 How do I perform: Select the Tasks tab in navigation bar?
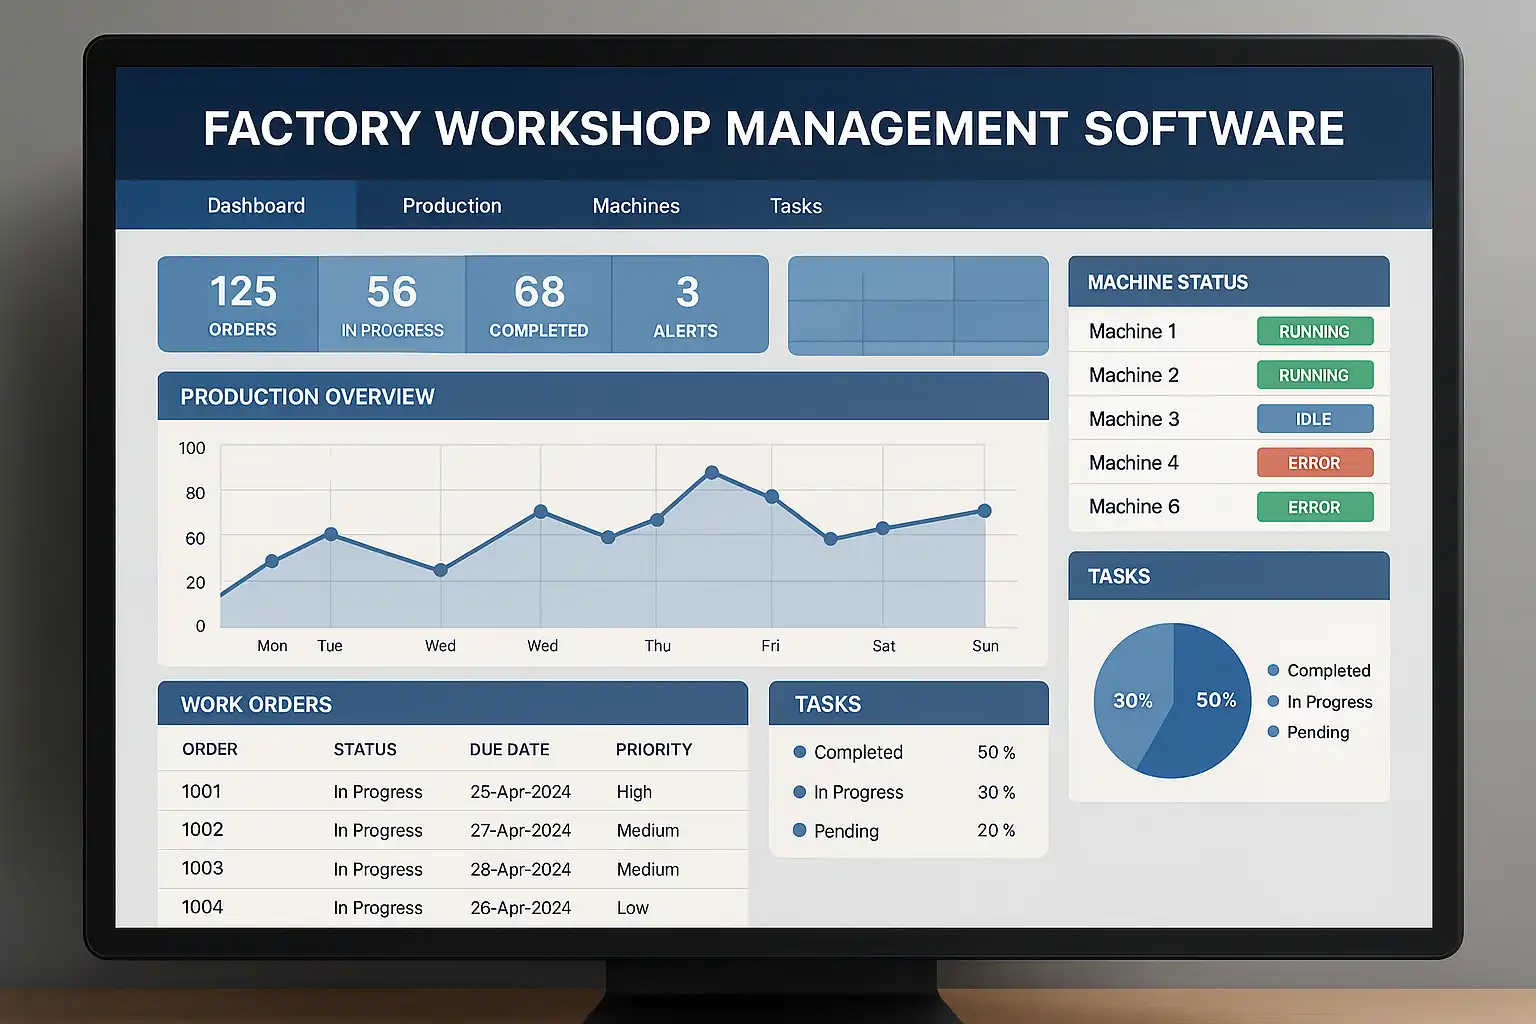coord(796,206)
